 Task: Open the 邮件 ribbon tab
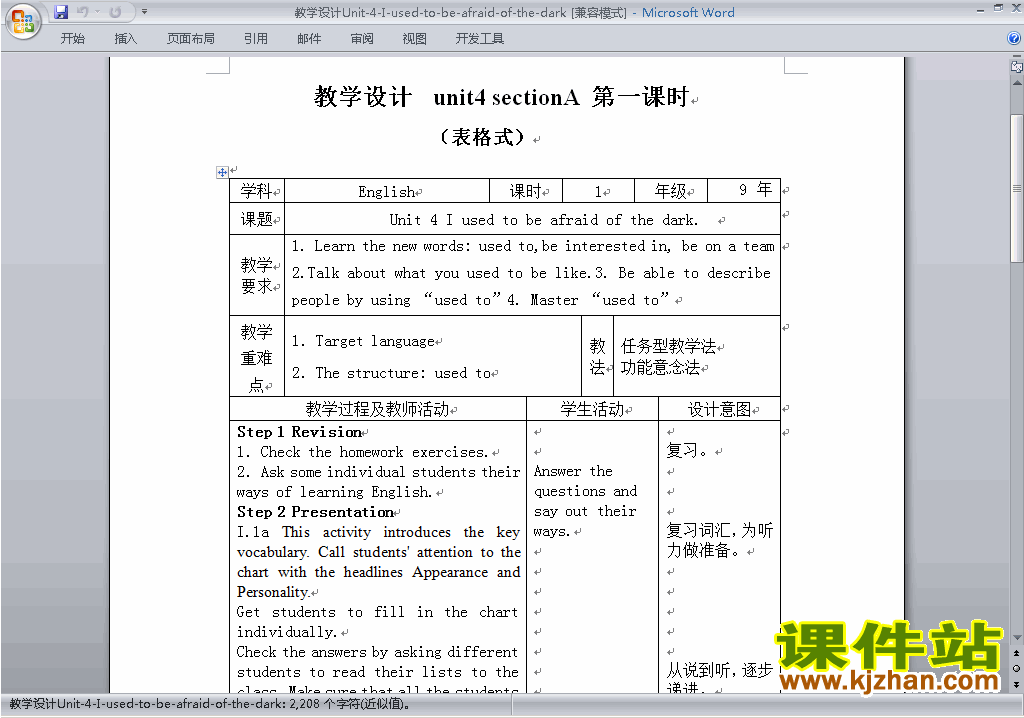[x=309, y=39]
